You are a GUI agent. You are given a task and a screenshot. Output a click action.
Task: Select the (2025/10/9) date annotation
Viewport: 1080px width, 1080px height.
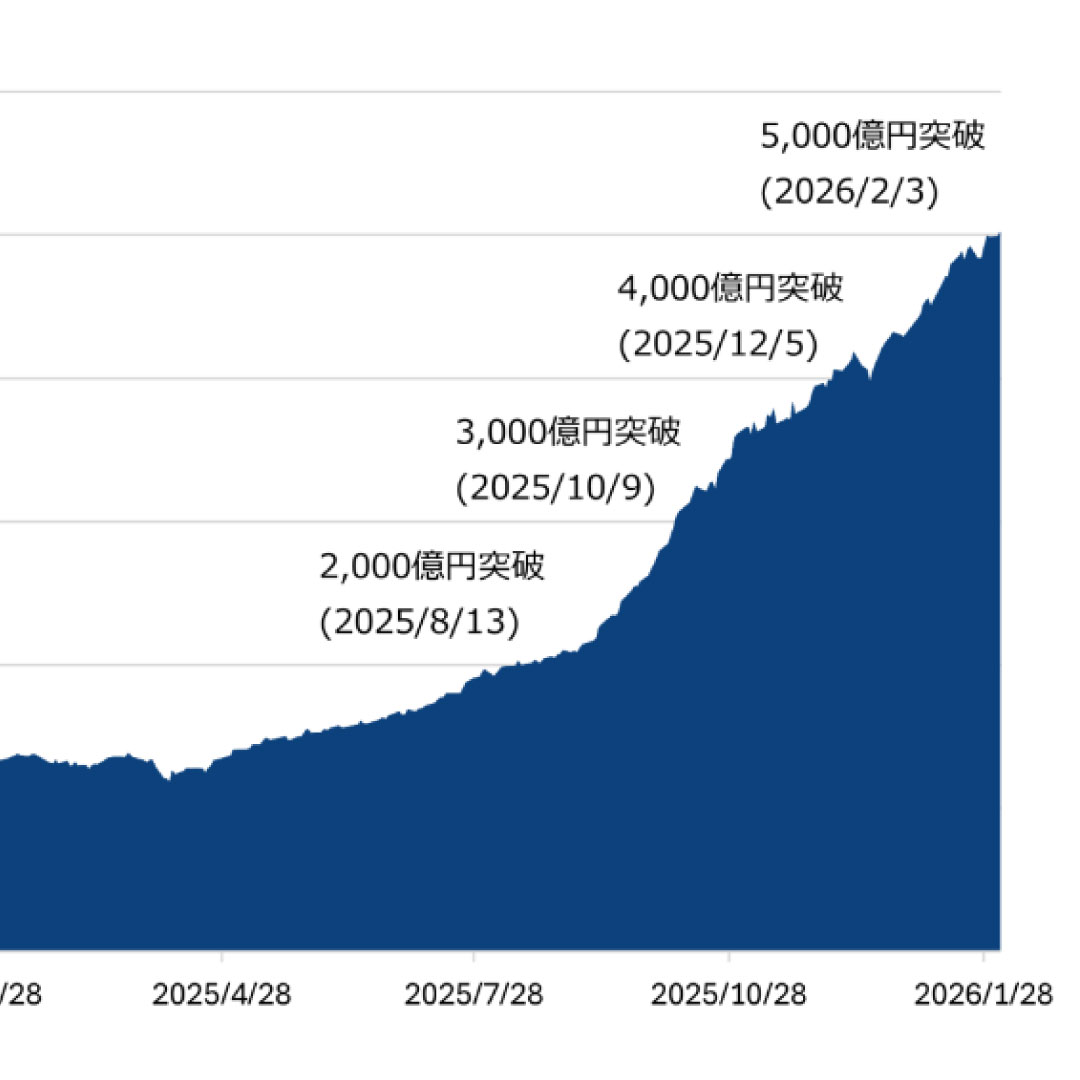(555, 488)
